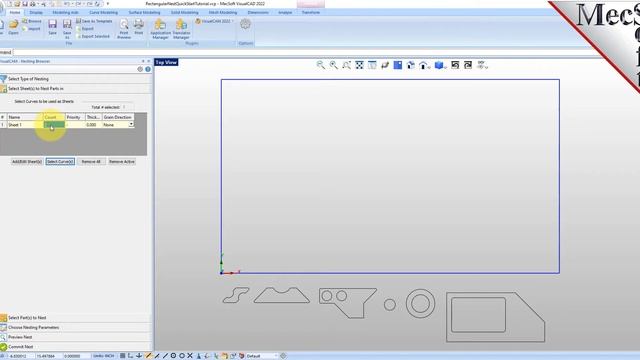Click the Remove Active button
This screenshot has height=360, width=640.
(122, 162)
